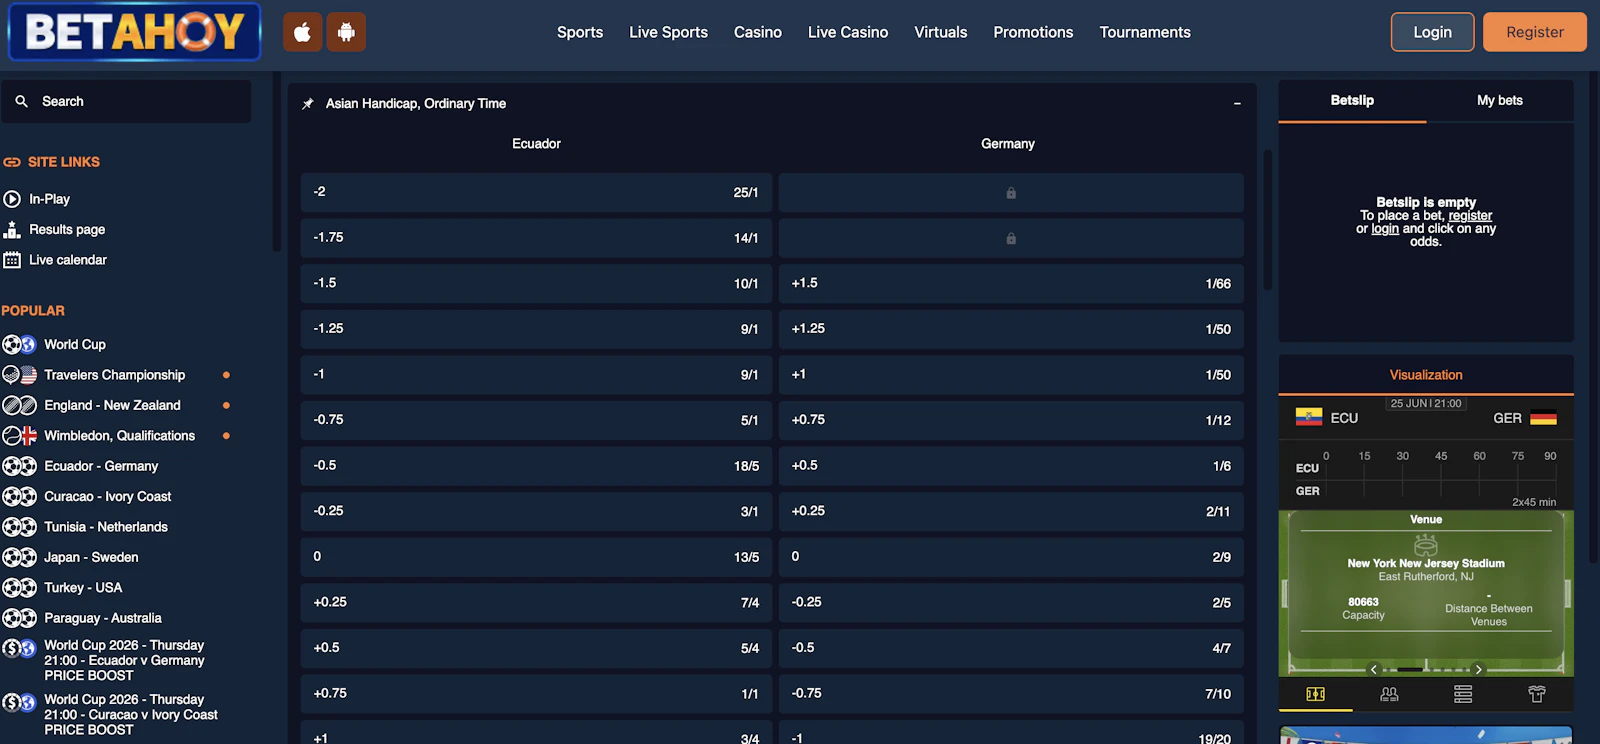The width and height of the screenshot is (1600, 744).
Task: Open the Sports menu
Action: point(580,32)
